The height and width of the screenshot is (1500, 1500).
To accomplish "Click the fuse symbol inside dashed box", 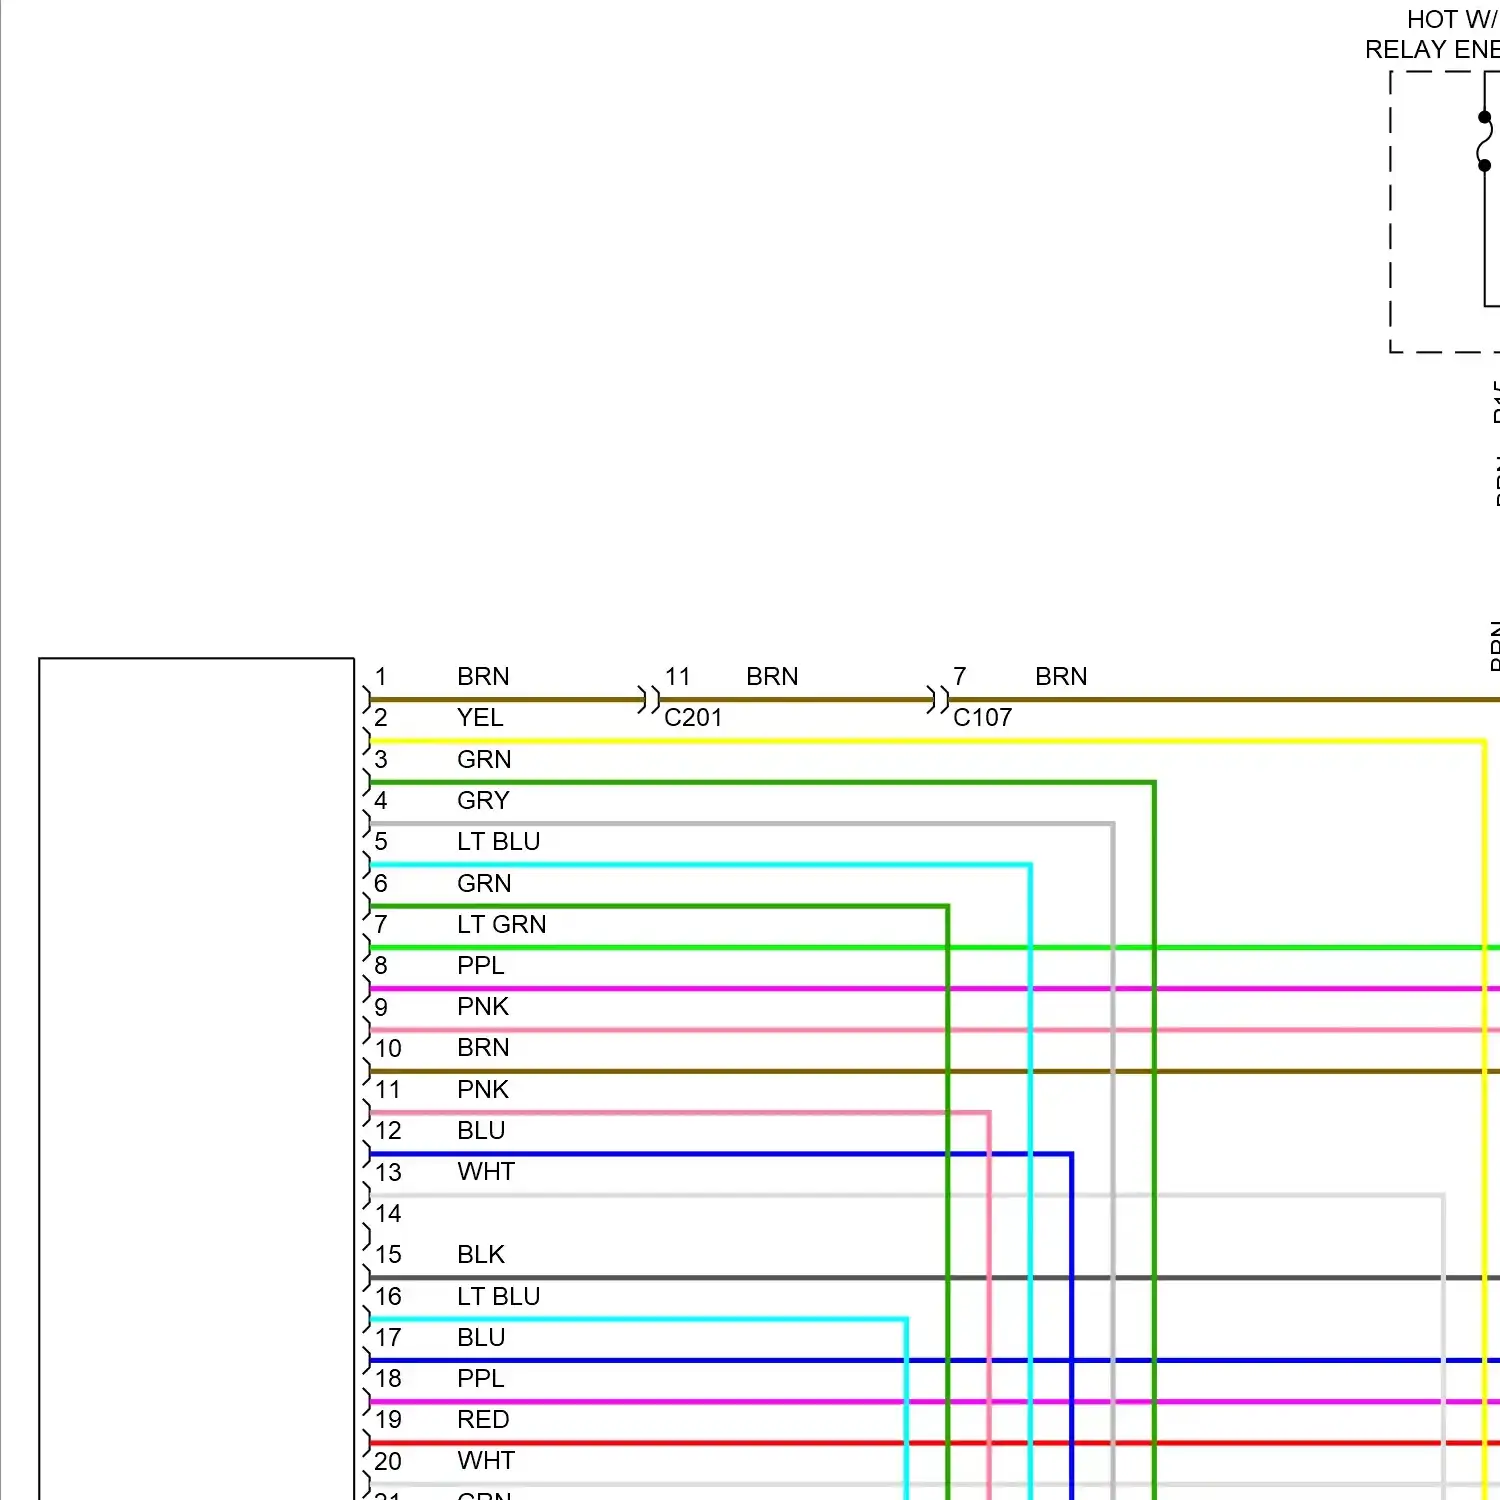I will [1485, 141].
